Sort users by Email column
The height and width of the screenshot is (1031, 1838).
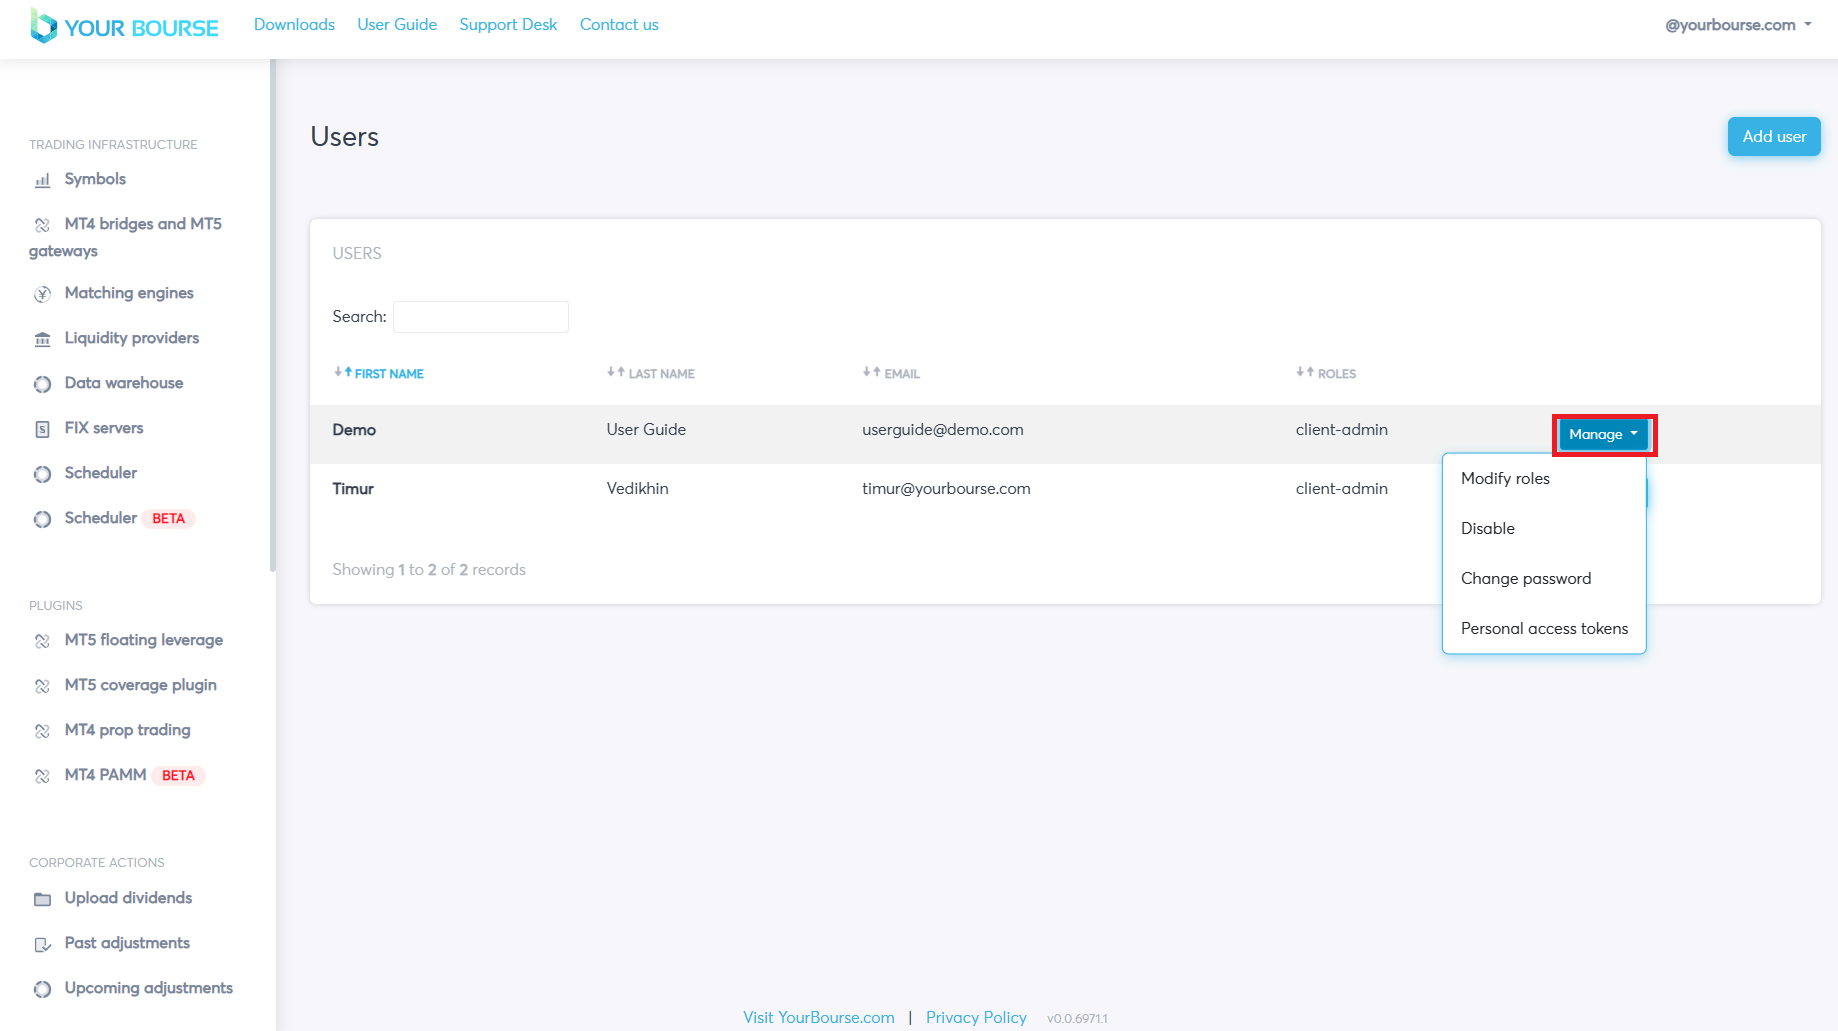tap(891, 373)
